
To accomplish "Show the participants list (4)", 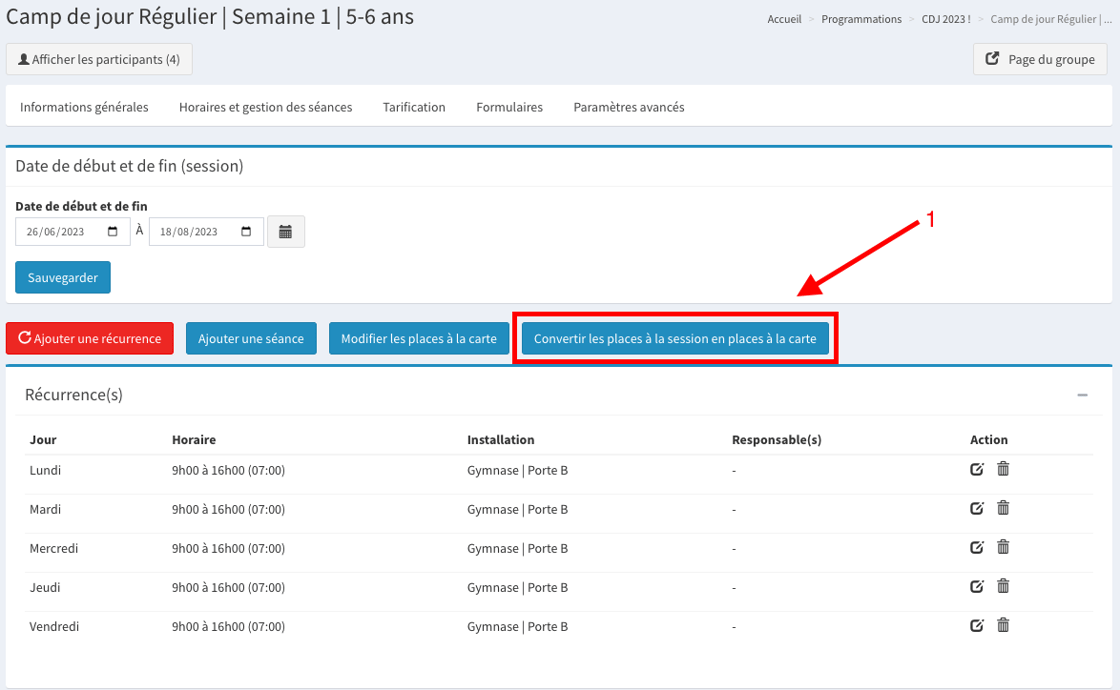I will tap(99, 59).
